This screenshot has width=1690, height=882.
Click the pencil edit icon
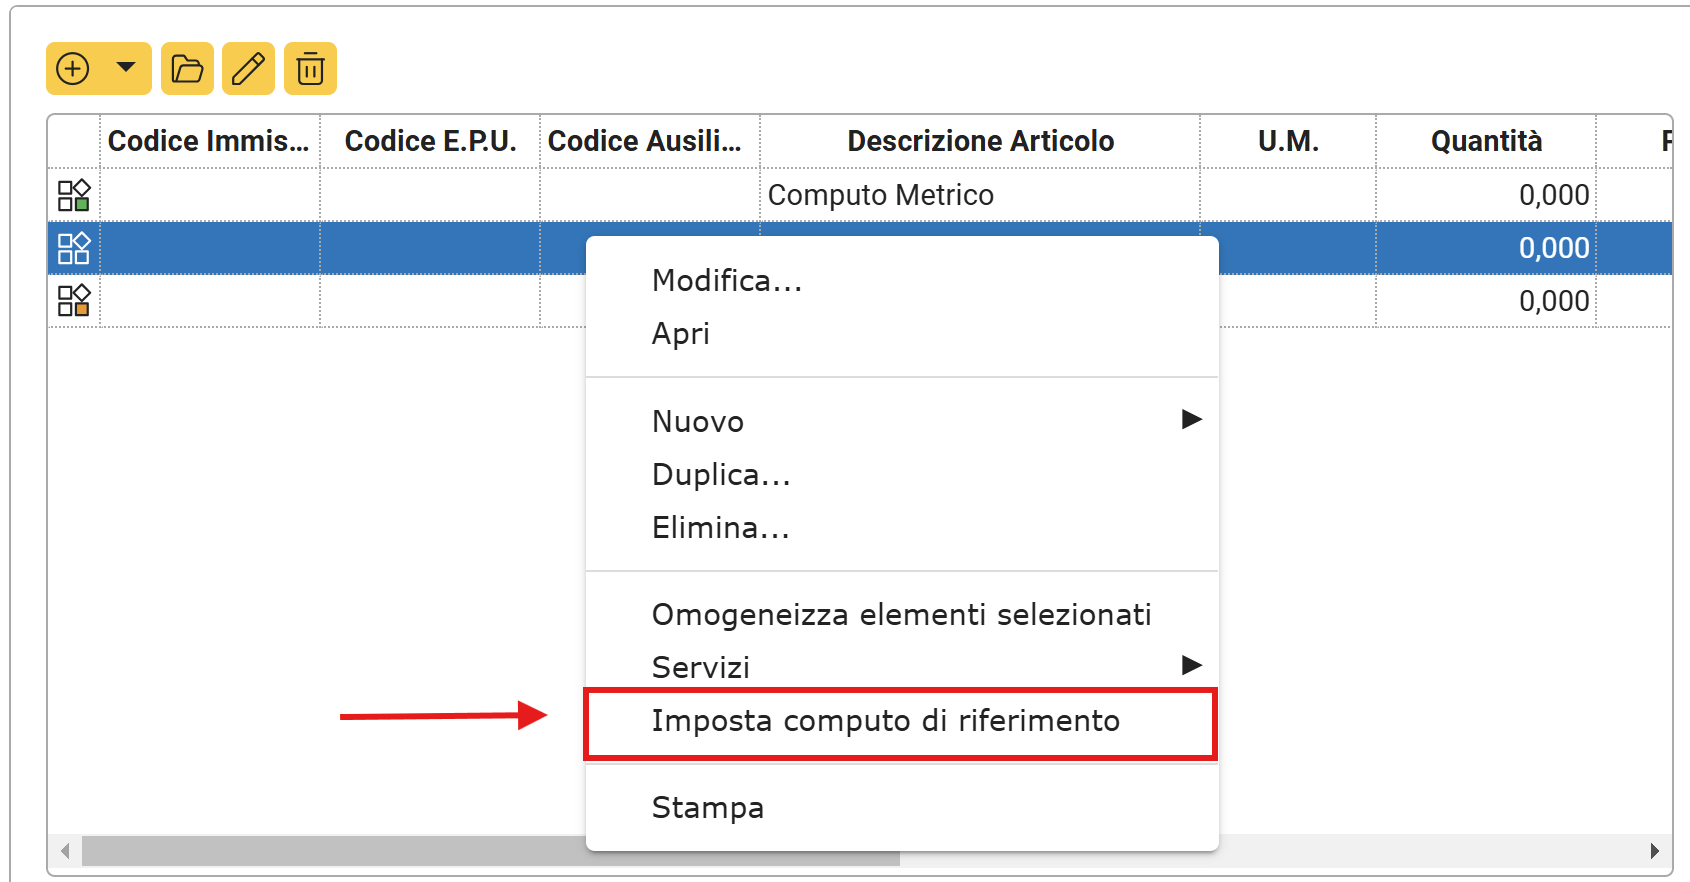[x=248, y=69]
